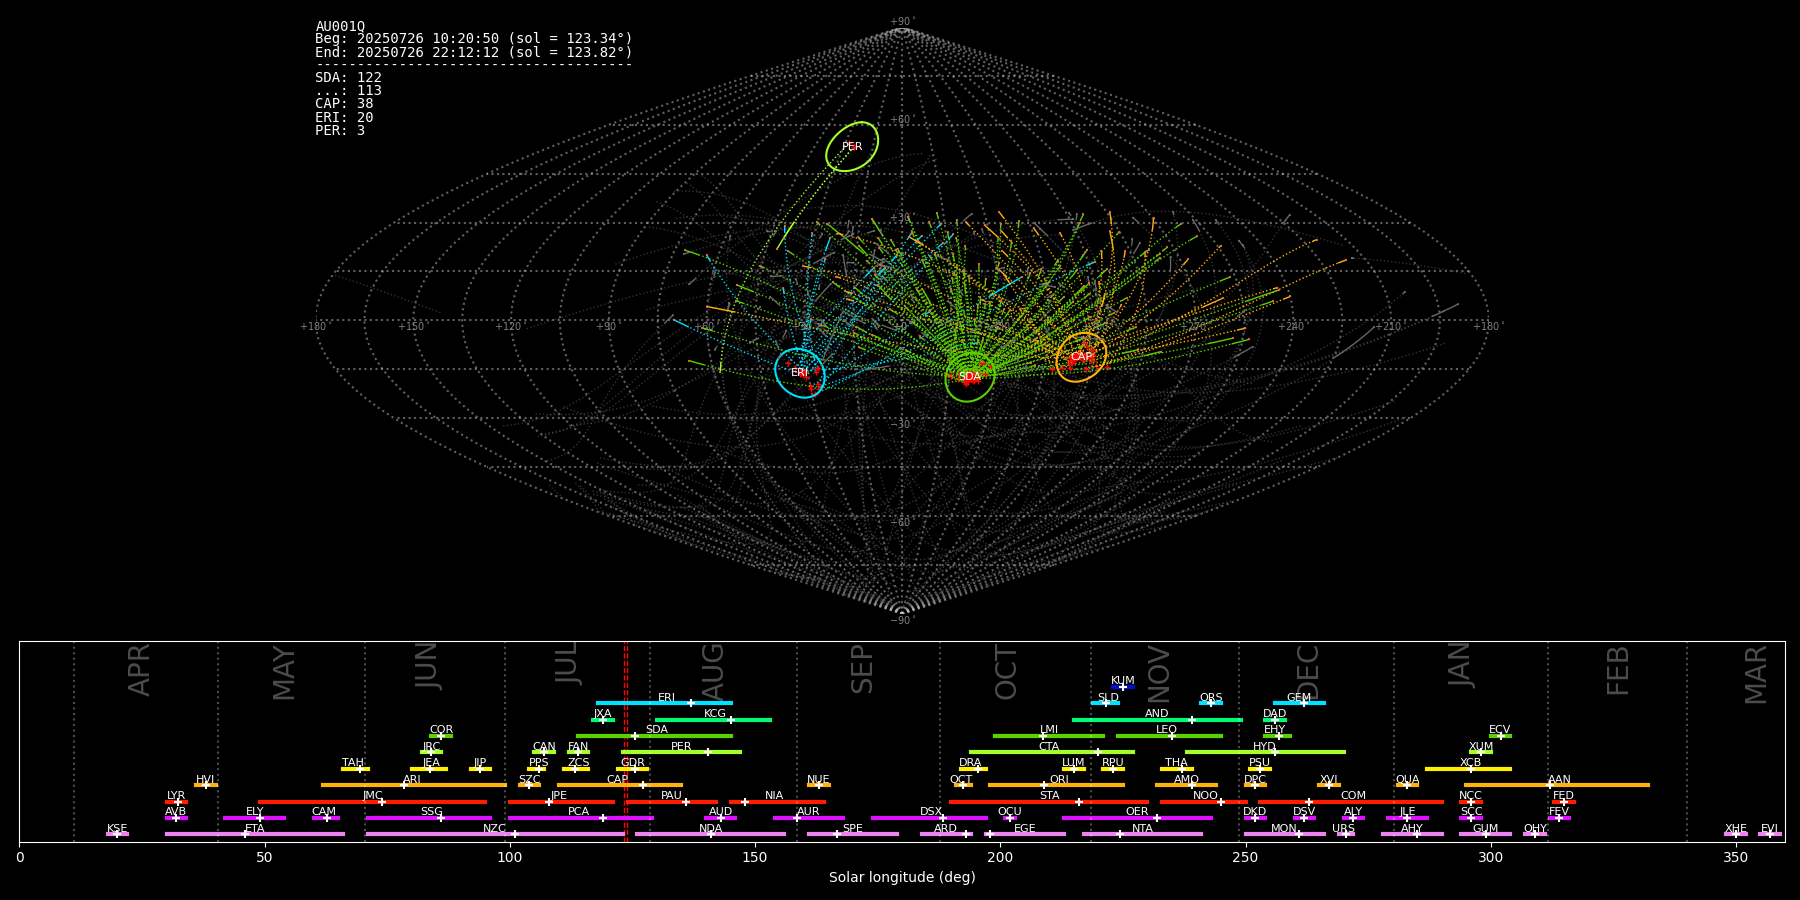
Task: Click the EVI shower marker in timeline
Action: tap(1770, 834)
